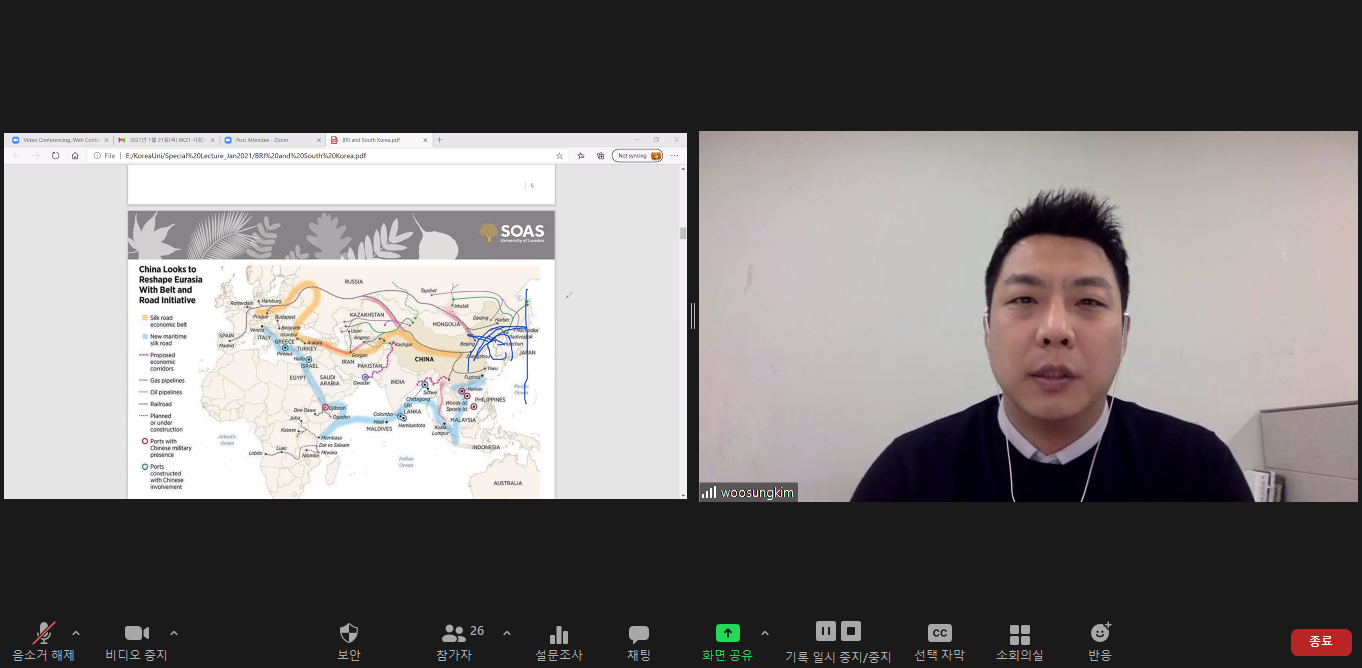This screenshot has height=668, width=1362.
Task: Open the polls (설문조사) icon
Action: [x=558, y=634]
